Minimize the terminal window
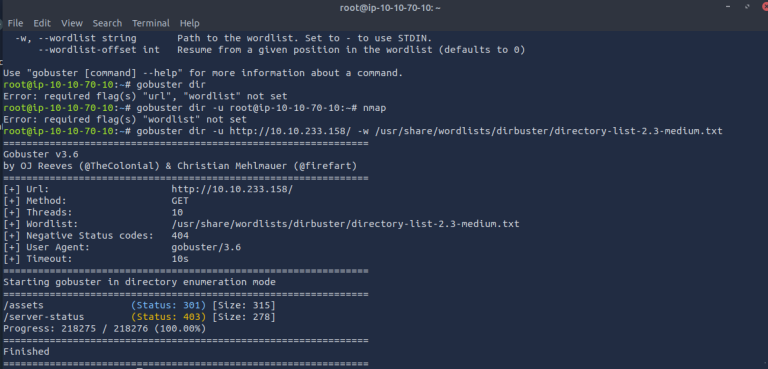768x369 pixels. coord(729,7)
